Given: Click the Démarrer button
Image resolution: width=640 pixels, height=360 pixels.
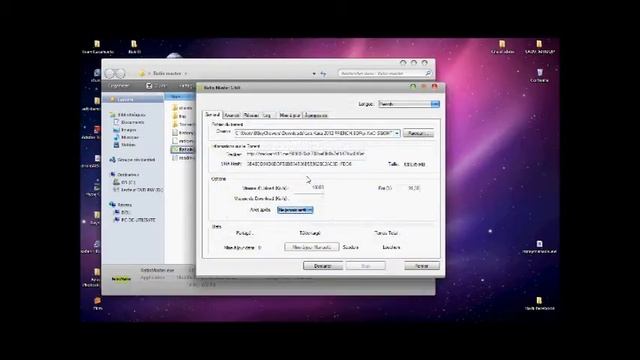Looking at the screenshot, I should tap(323, 266).
